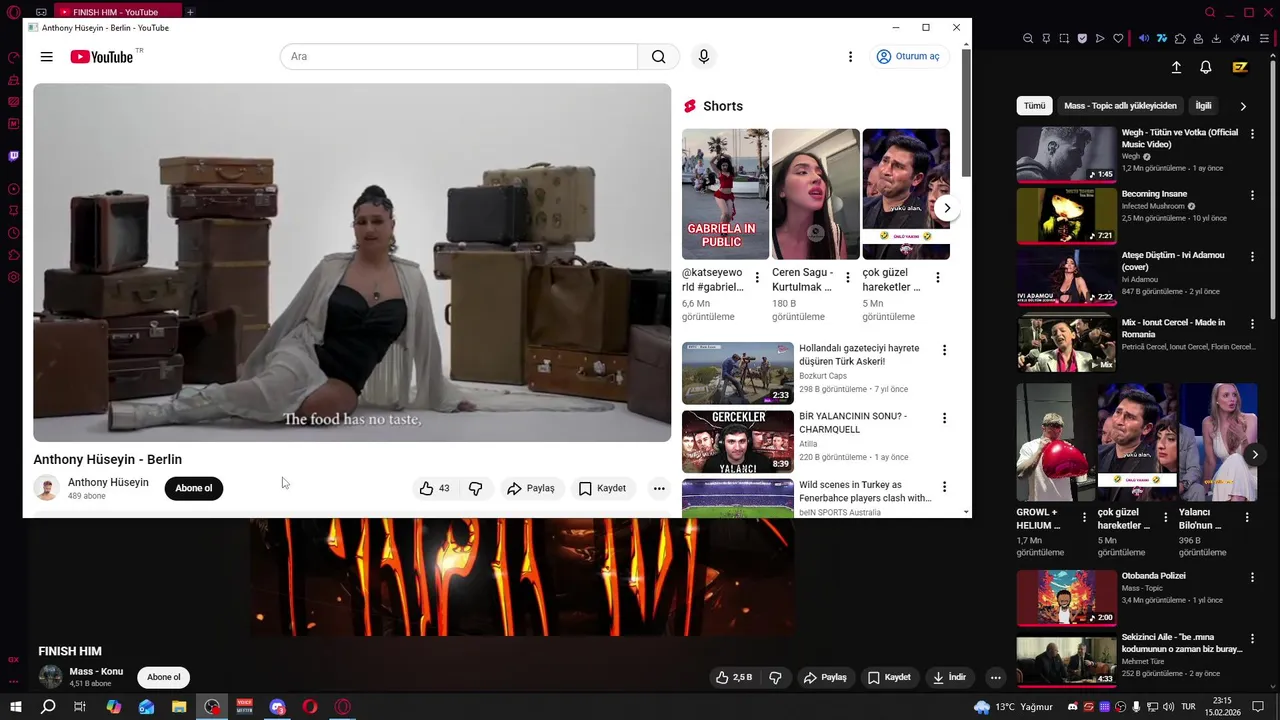Click the upload arrow in background YouTube header
Image resolution: width=1280 pixels, height=720 pixels.
tap(1176, 67)
